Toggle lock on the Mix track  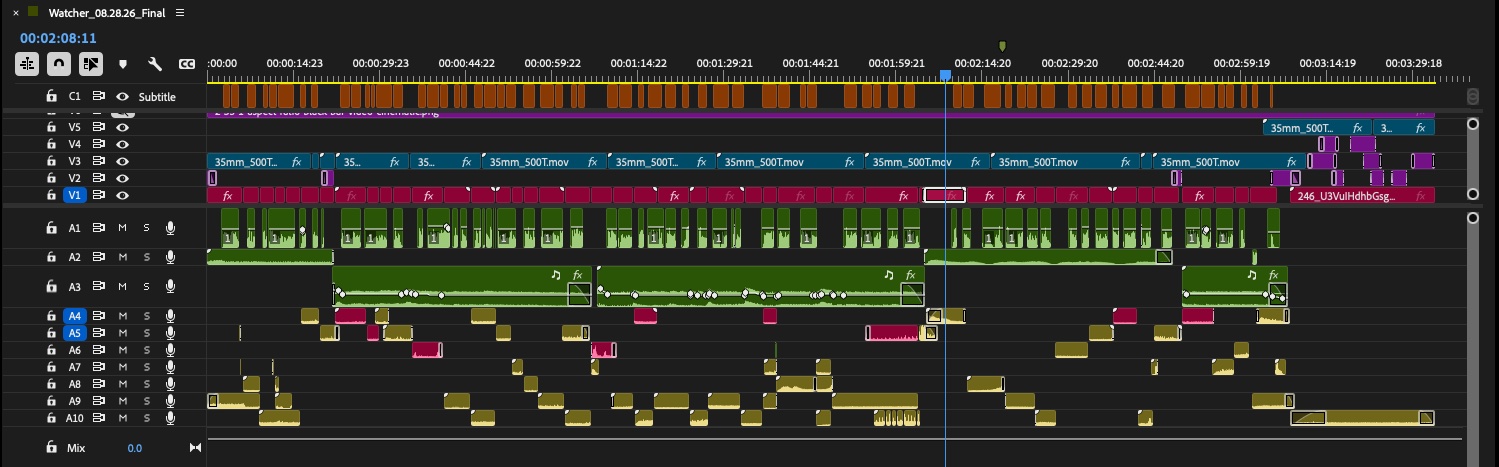pos(51,448)
